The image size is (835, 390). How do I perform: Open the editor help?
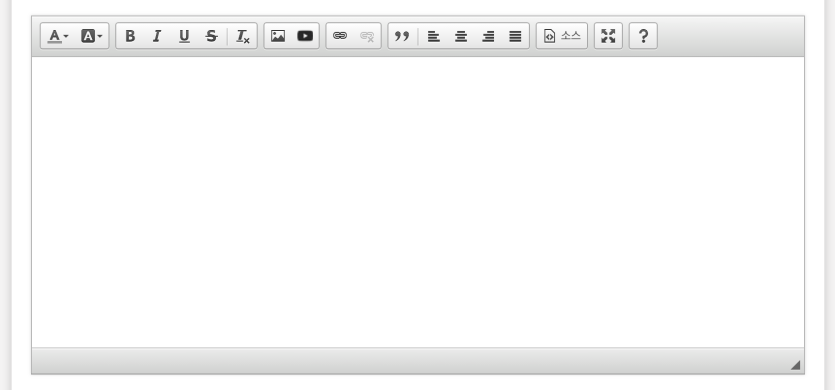643,36
